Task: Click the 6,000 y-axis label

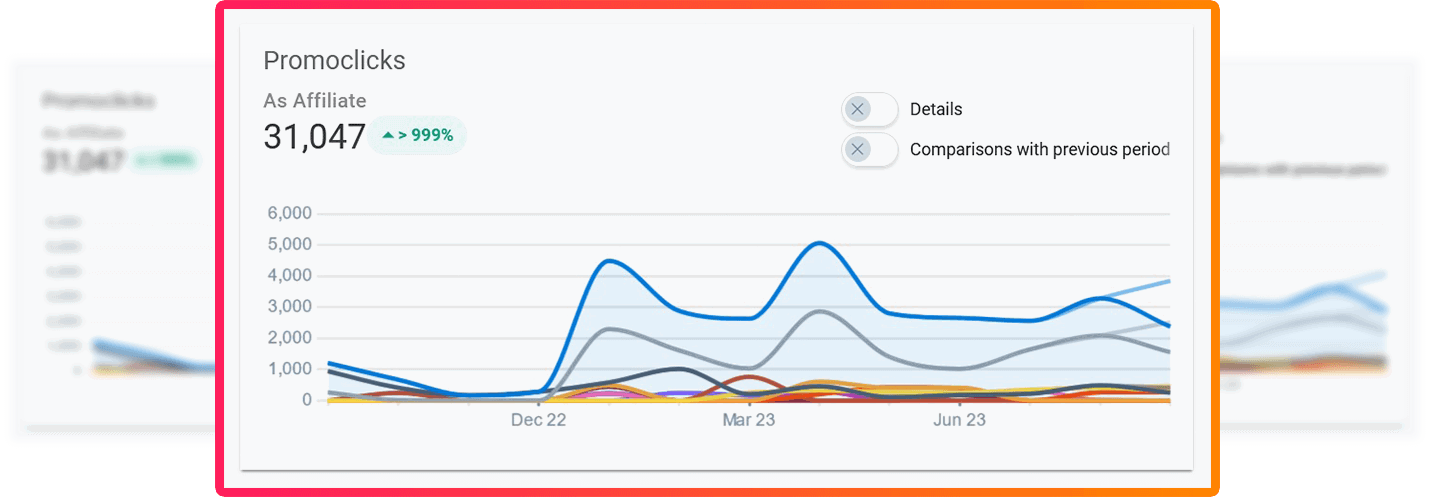Action: coord(290,213)
